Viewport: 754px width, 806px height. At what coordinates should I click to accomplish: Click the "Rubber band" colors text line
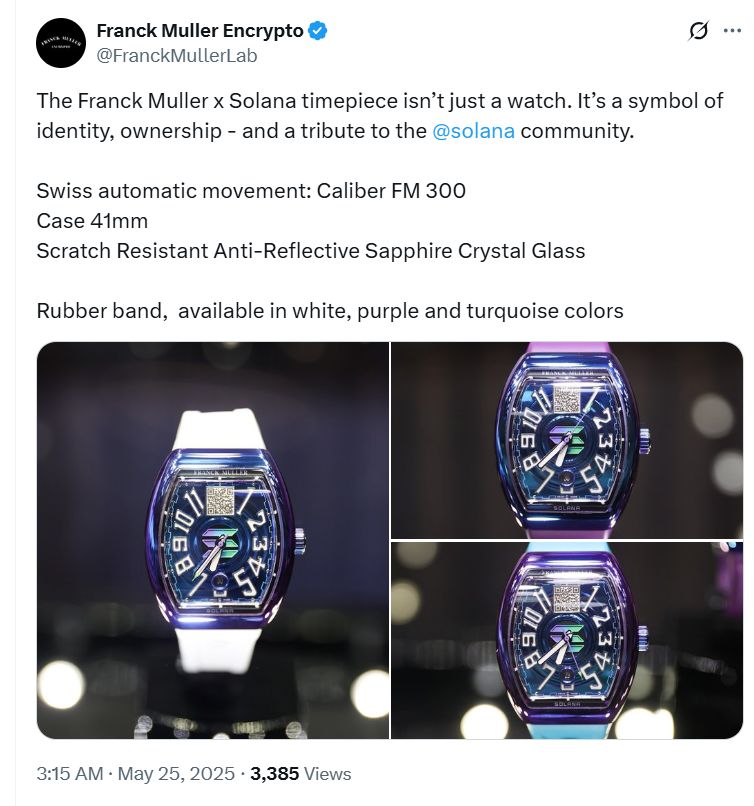330,311
